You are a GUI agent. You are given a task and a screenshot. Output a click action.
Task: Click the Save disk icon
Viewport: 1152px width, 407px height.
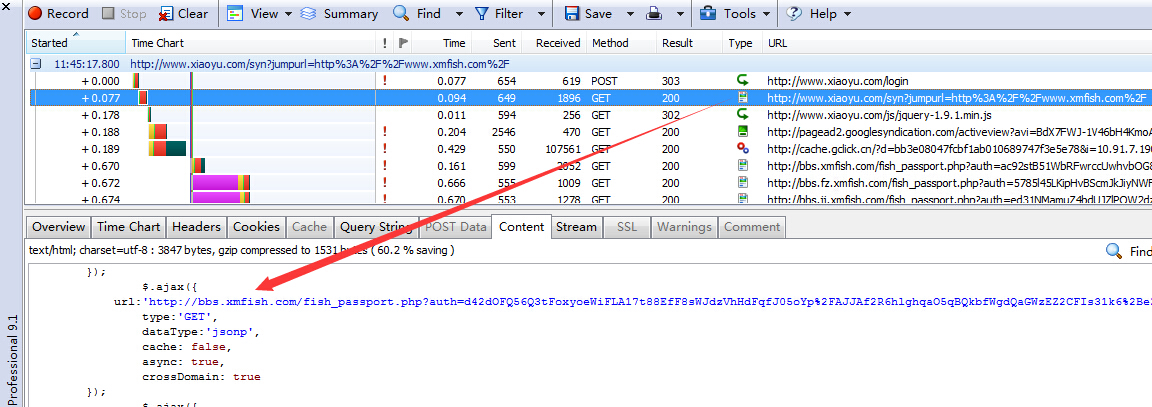click(573, 14)
